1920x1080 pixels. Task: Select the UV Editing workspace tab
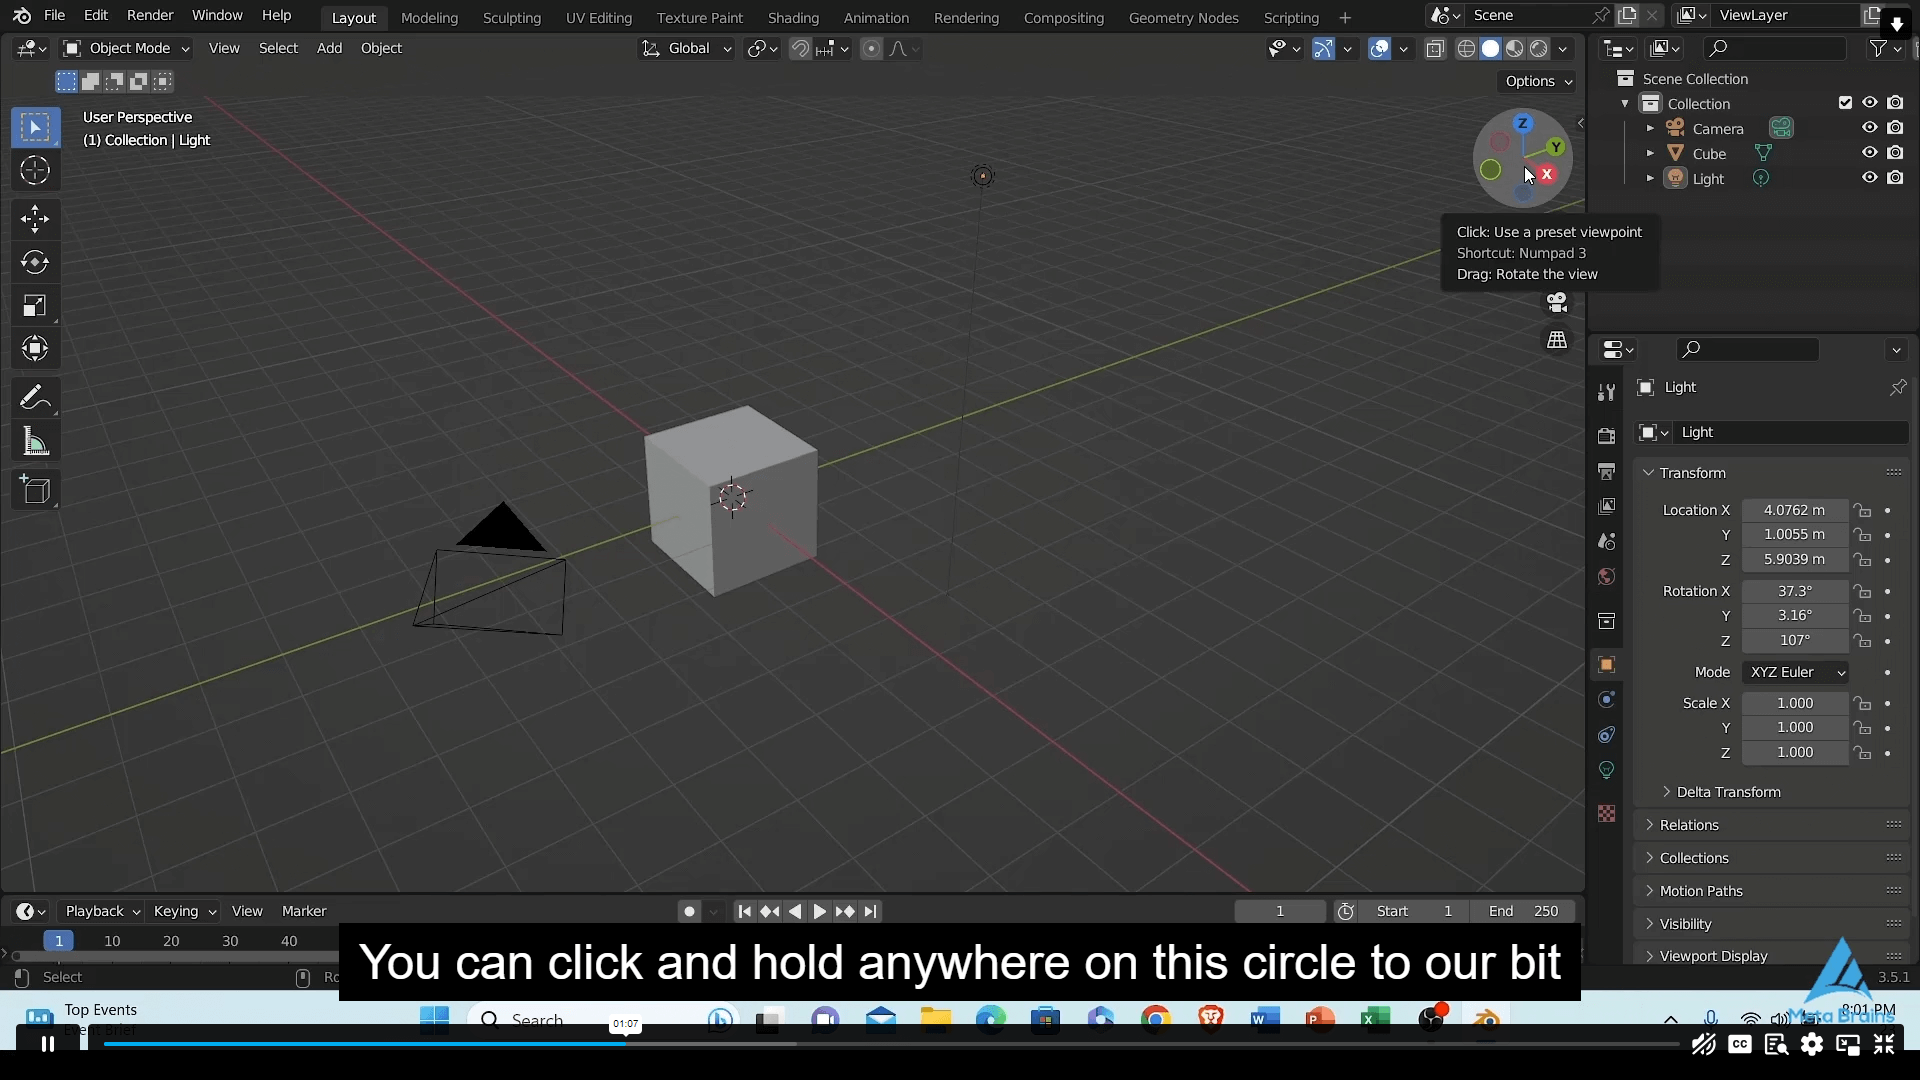[x=599, y=17]
